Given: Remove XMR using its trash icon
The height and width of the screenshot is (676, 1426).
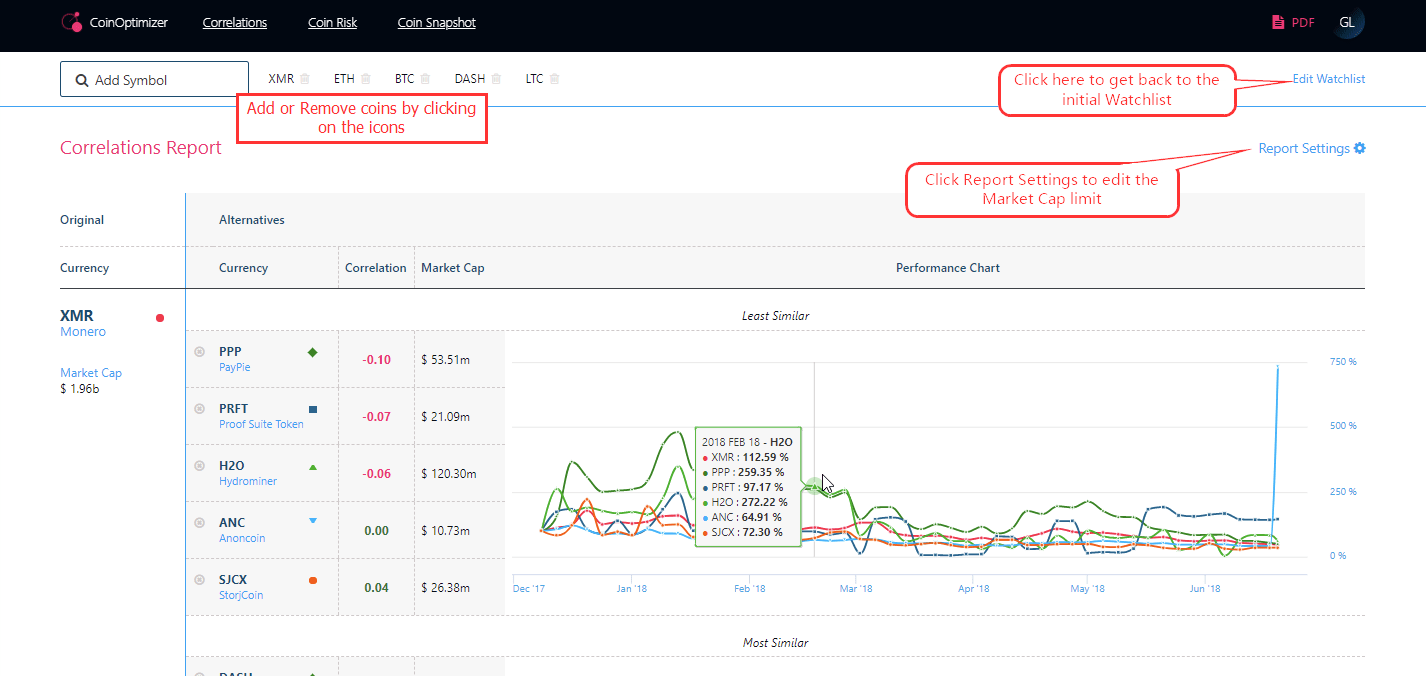Looking at the screenshot, I should coord(305,79).
